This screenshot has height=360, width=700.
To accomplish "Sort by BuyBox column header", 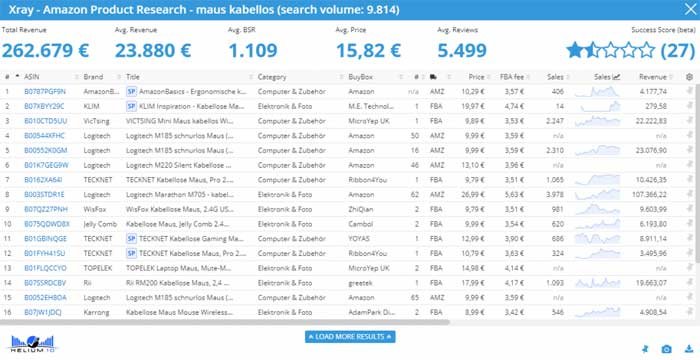I will pyautogui.click(x=360, y=77).
